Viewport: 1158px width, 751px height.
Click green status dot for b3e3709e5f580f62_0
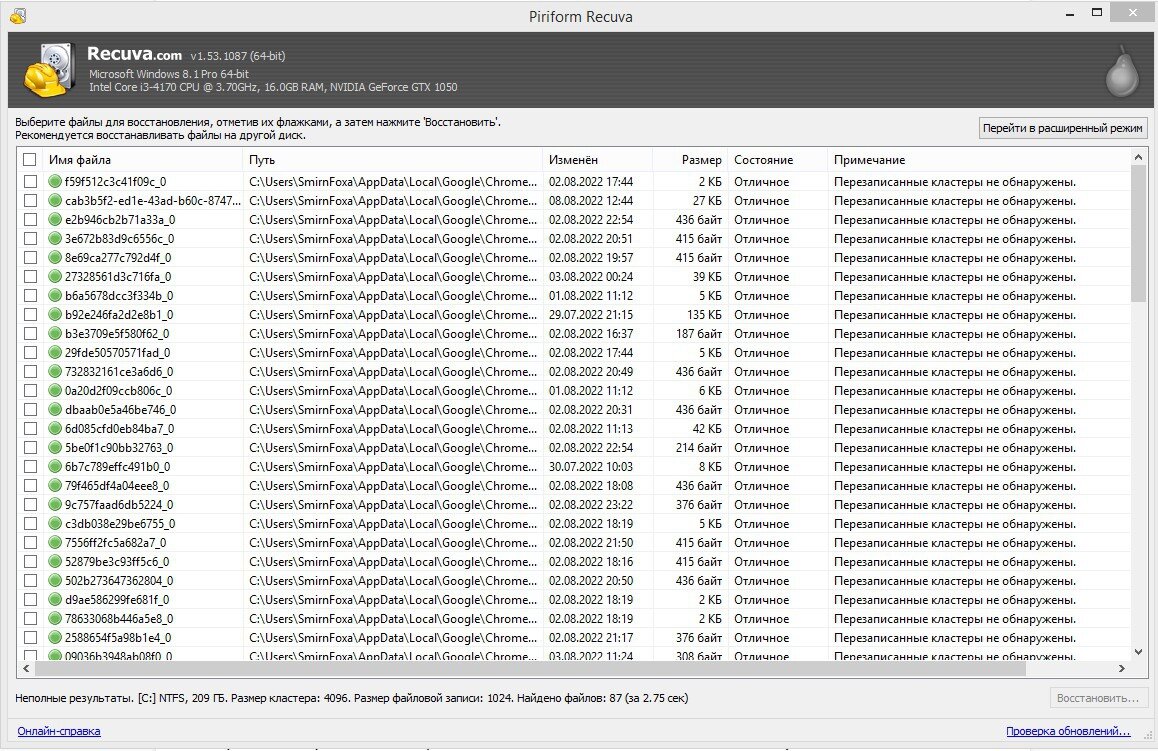[55, 333]
